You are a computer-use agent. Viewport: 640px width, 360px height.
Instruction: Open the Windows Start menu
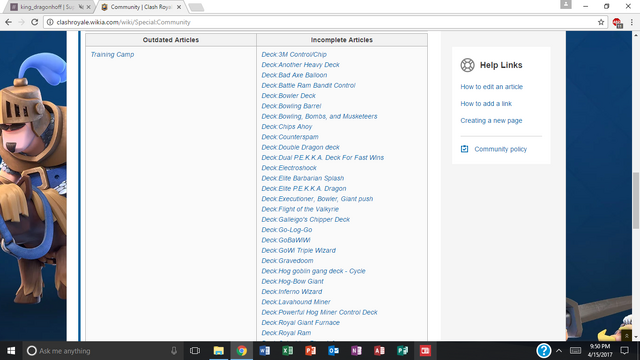pos(11,351)
